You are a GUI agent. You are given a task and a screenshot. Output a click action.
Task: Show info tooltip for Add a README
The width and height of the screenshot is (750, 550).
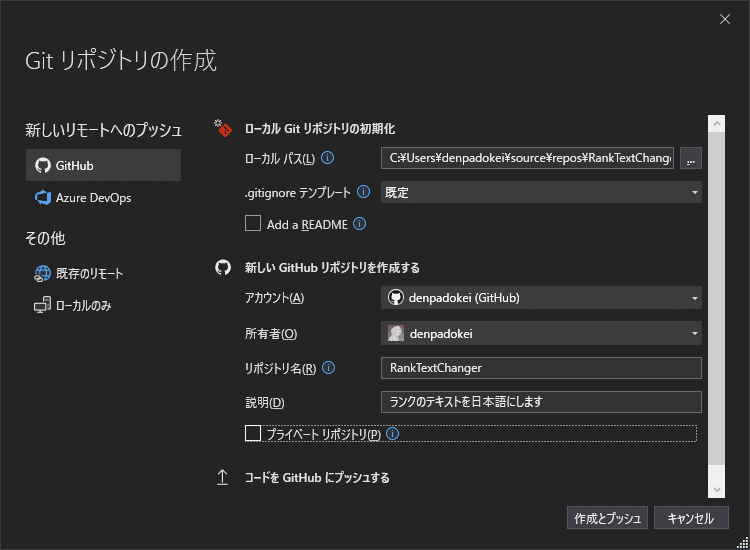coord(360,224)
